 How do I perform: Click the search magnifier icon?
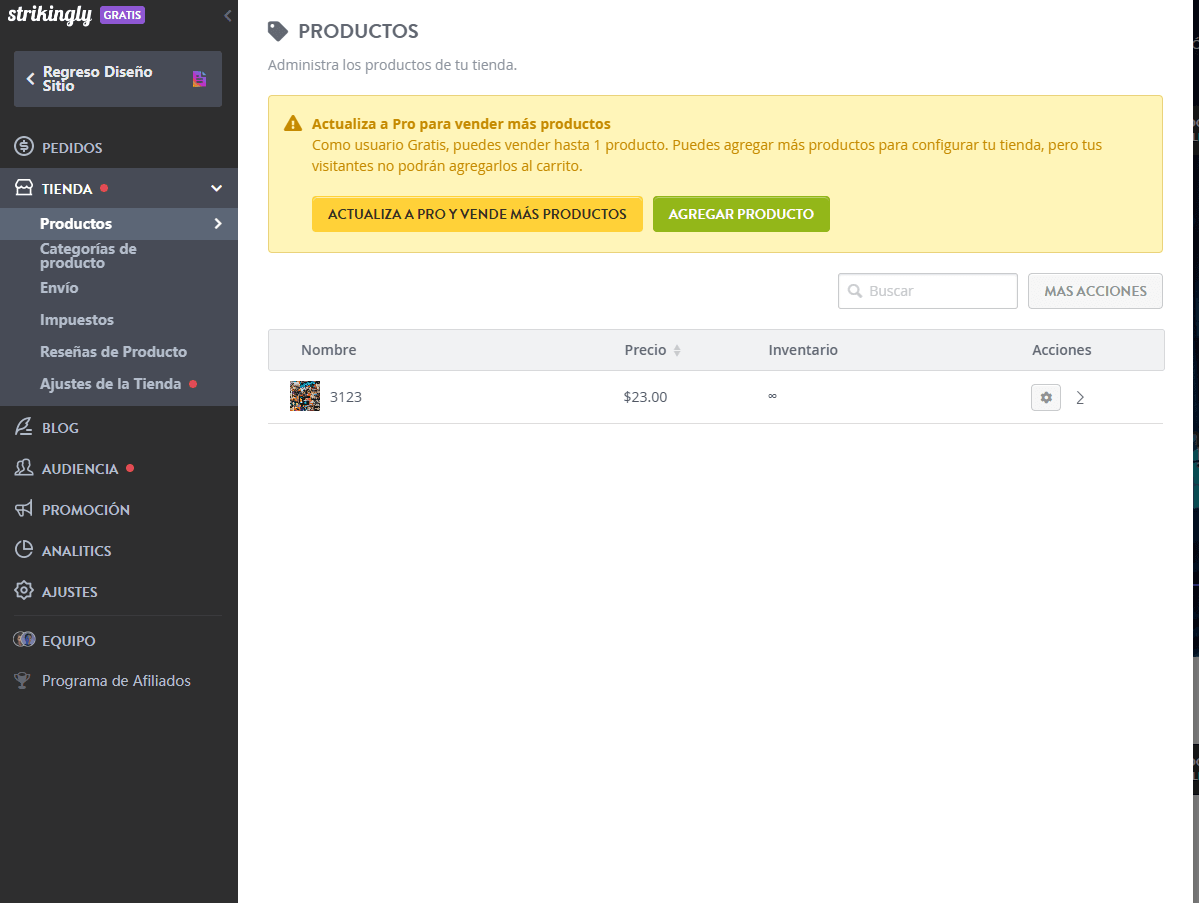point(855,291)
